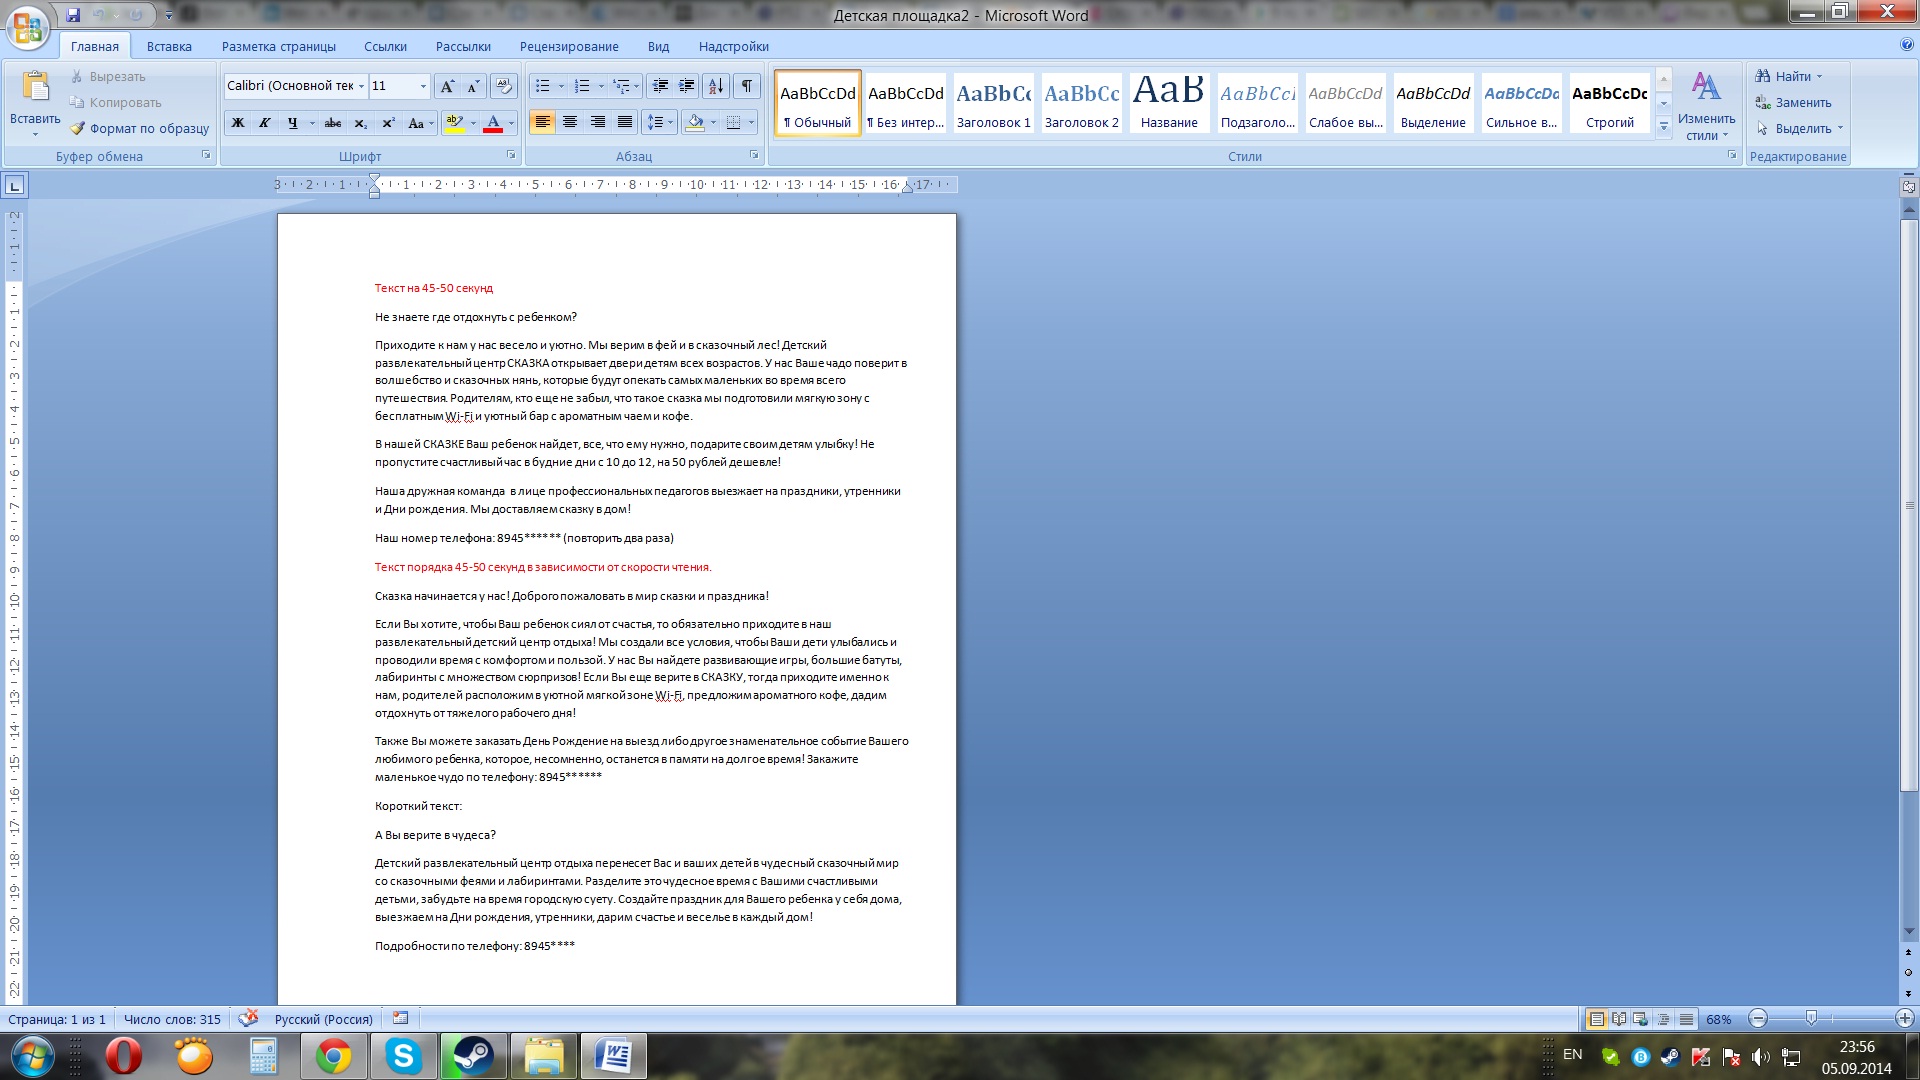
Task: Center the paragraph text
Action: pos(570,122)
